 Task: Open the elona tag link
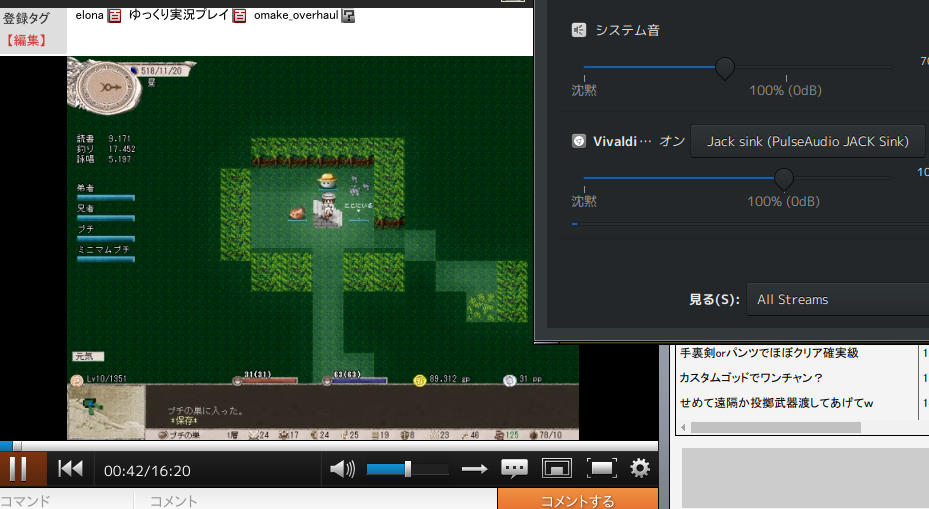pyautogui.click(x=89, y=15)
